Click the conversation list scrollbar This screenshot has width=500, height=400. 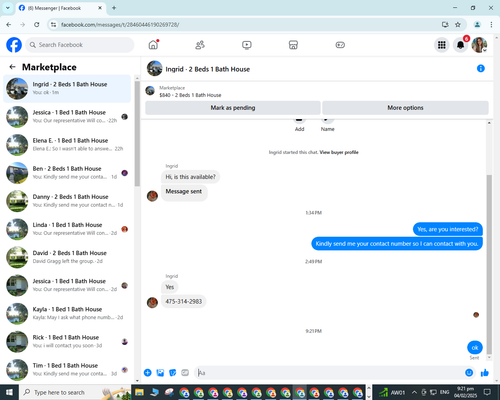[137, 133]
